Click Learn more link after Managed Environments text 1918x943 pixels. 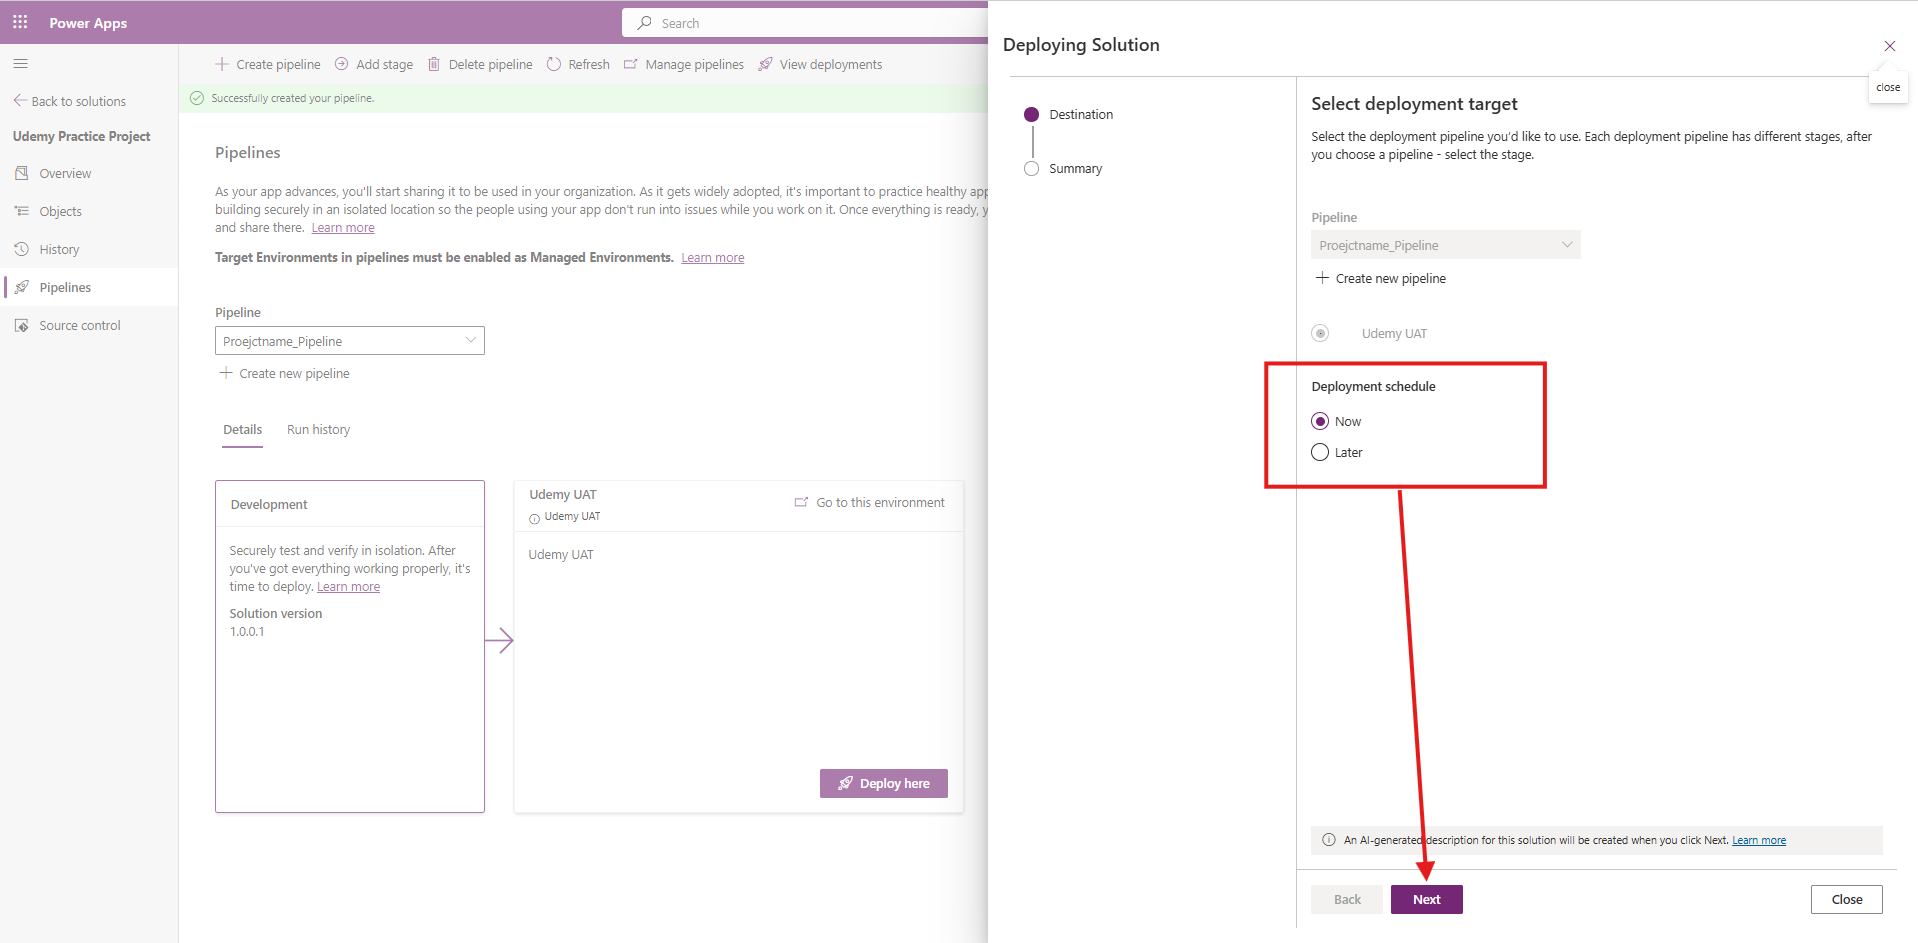pyautogui.click(x=713, y=258)
